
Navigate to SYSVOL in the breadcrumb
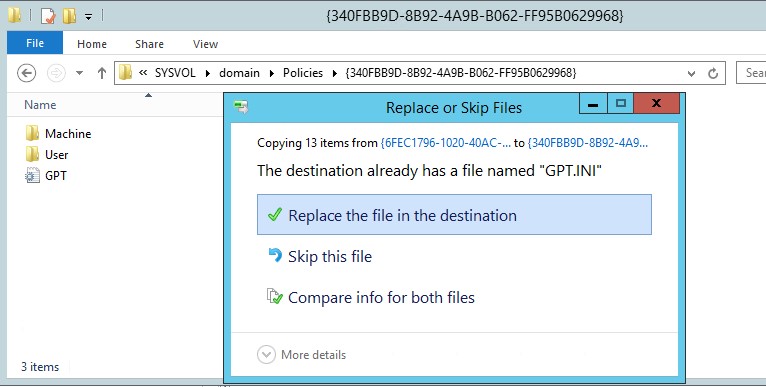pos(175,73)
